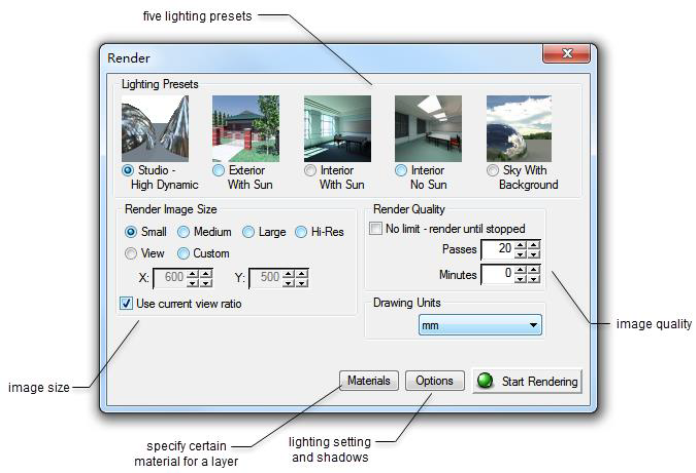Viewport: 696px width, 473px height.
Task: Click the X width field showing 600
Action: [170, 278]
